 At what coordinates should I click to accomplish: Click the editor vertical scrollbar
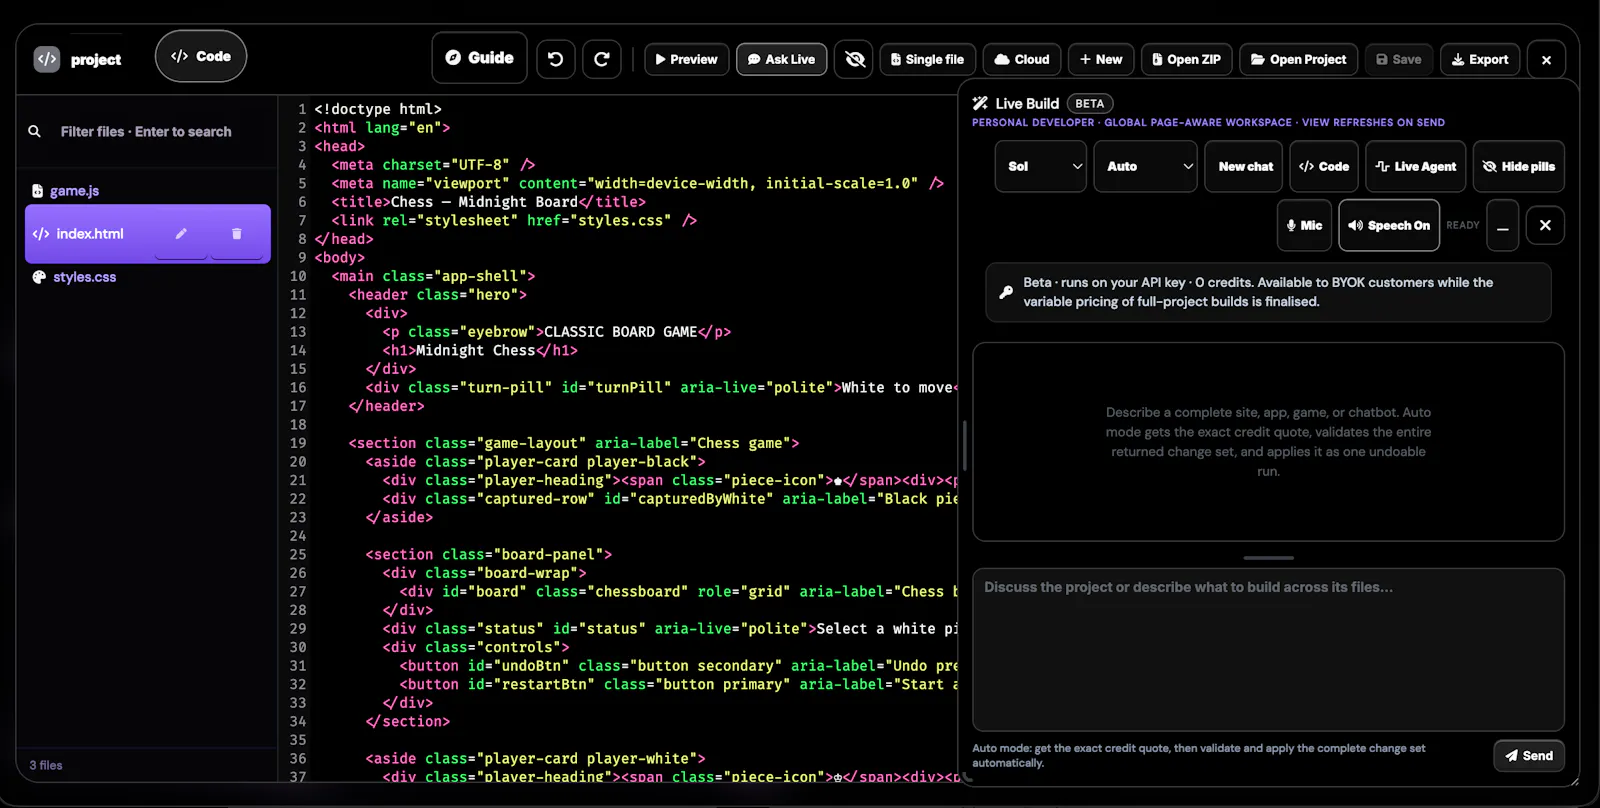pyautogui.click(x=964, y=445)
